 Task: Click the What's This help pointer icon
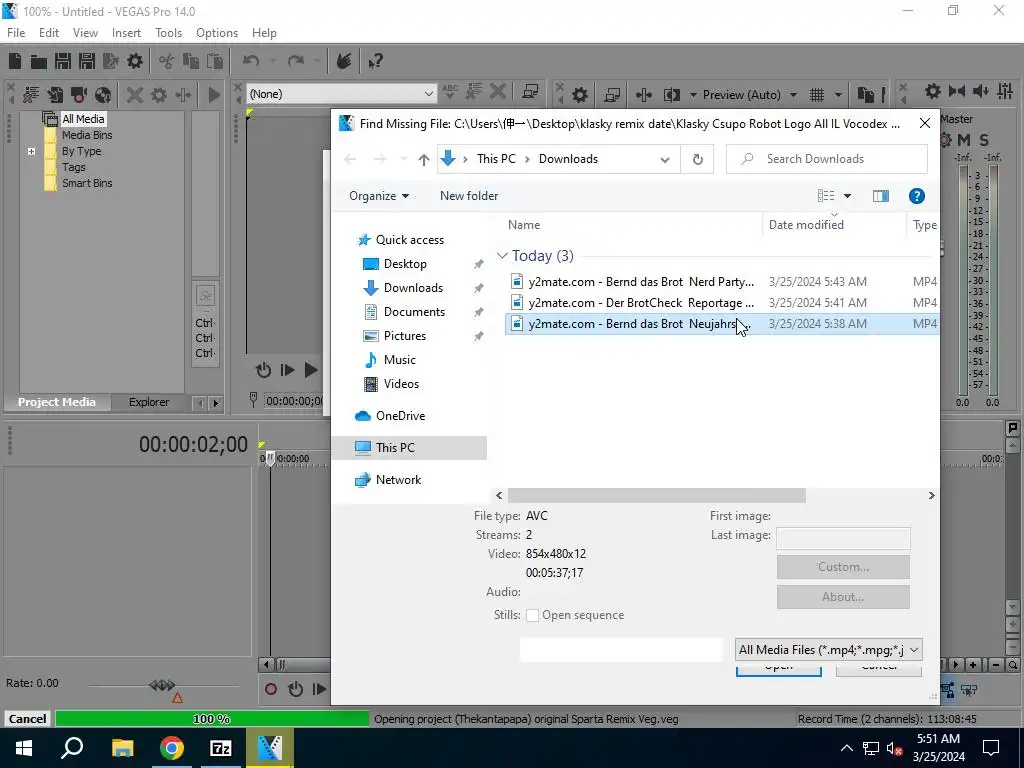tap(375, 61)
